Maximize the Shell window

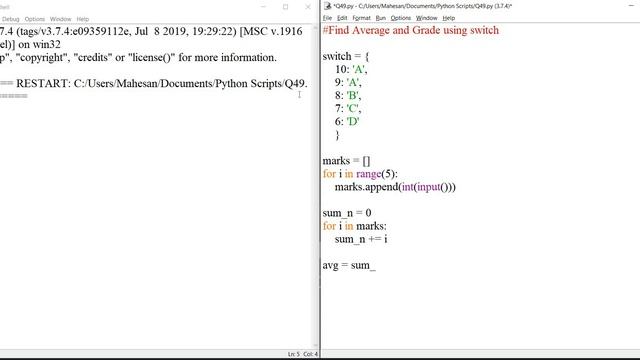tap(285, 7)
